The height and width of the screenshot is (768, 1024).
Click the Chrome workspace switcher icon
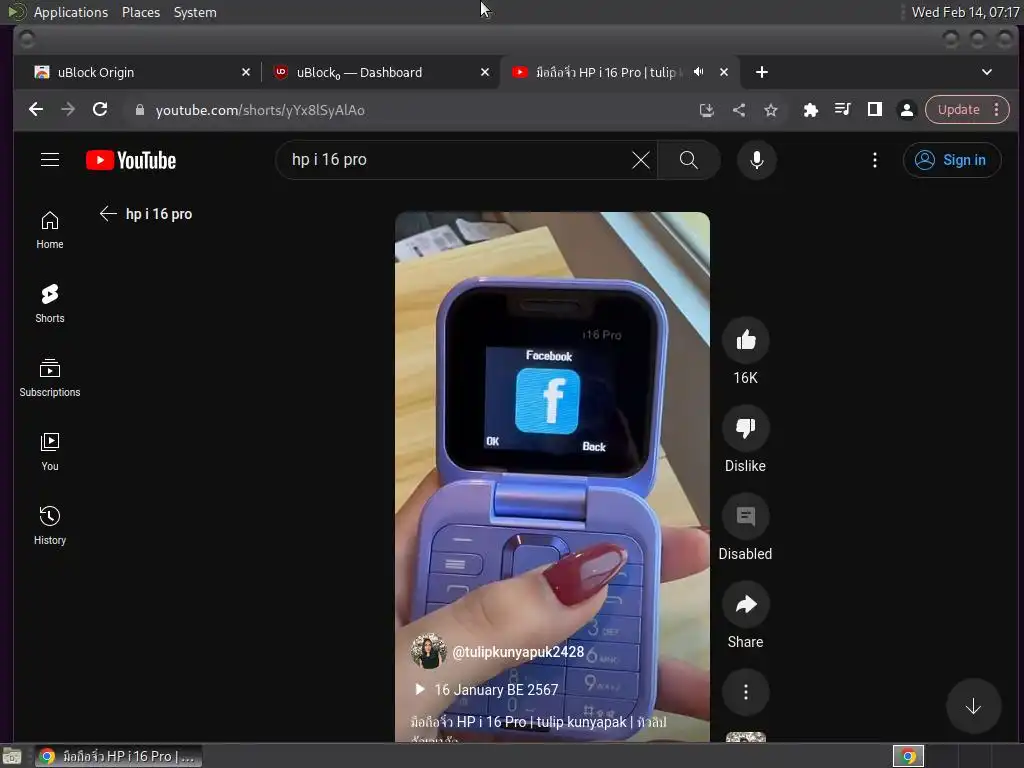908,756
